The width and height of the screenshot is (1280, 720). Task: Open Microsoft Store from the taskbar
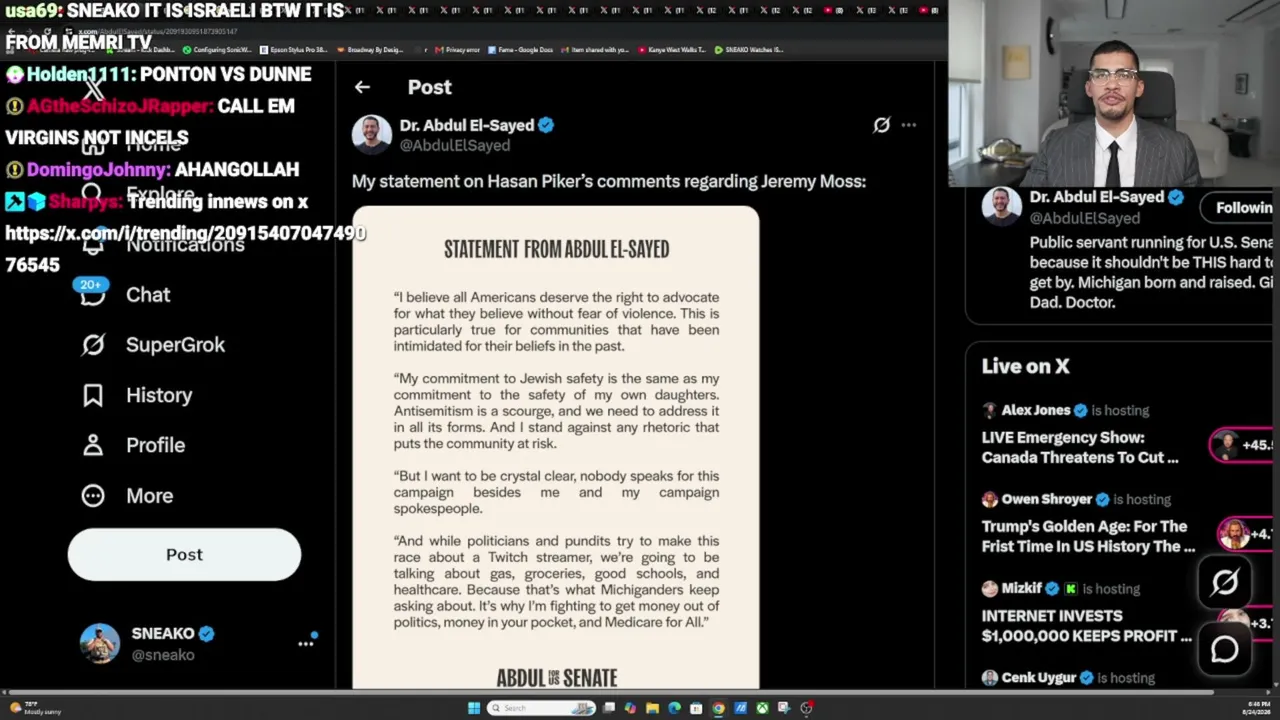pos(696,709)
